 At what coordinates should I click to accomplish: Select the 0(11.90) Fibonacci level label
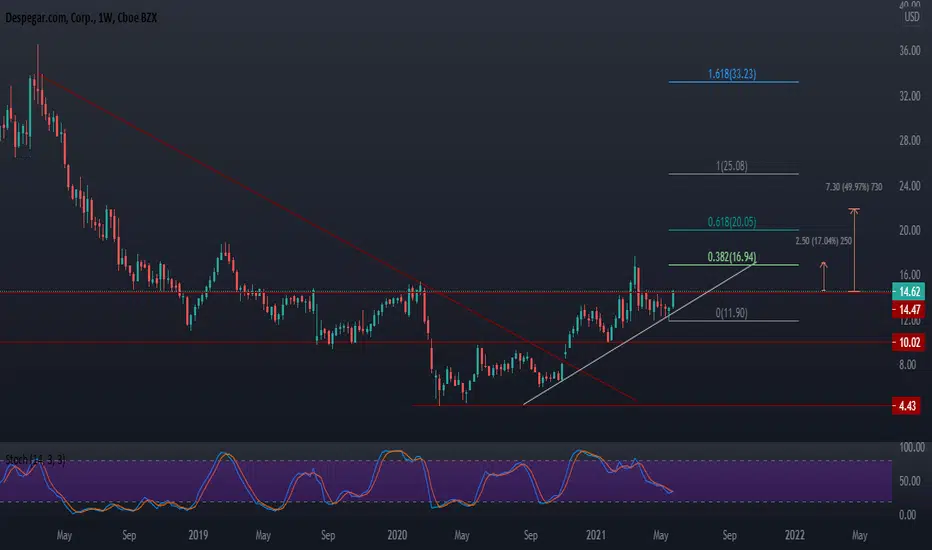click(x=732, y=313)
